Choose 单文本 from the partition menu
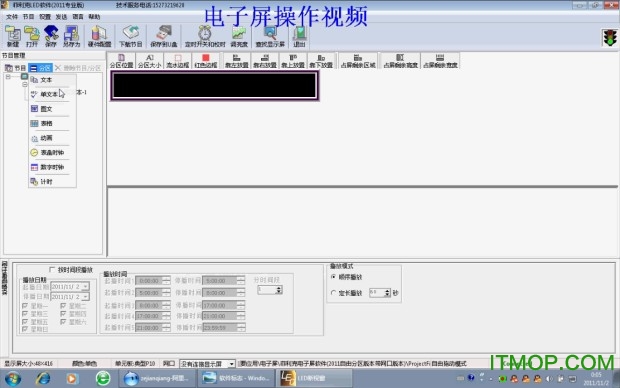This screenshot has height=388, width=620. [x=52, y=94]
